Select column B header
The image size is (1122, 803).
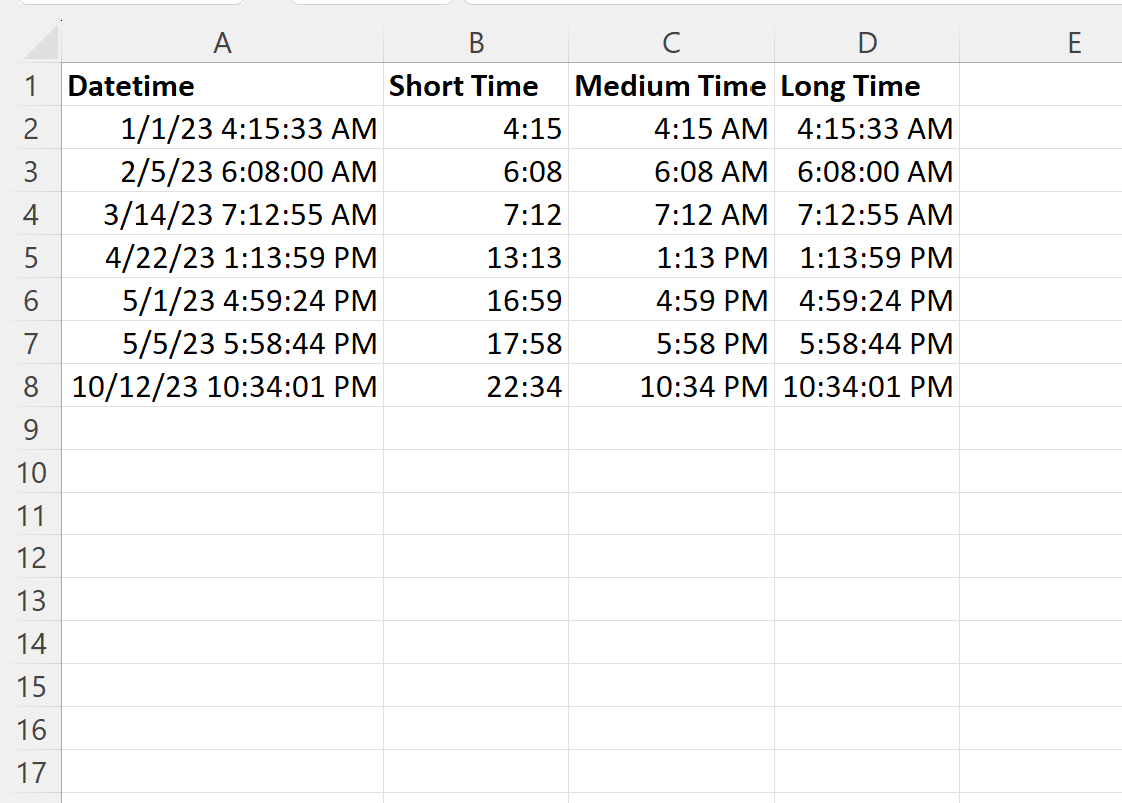[477, 43]
